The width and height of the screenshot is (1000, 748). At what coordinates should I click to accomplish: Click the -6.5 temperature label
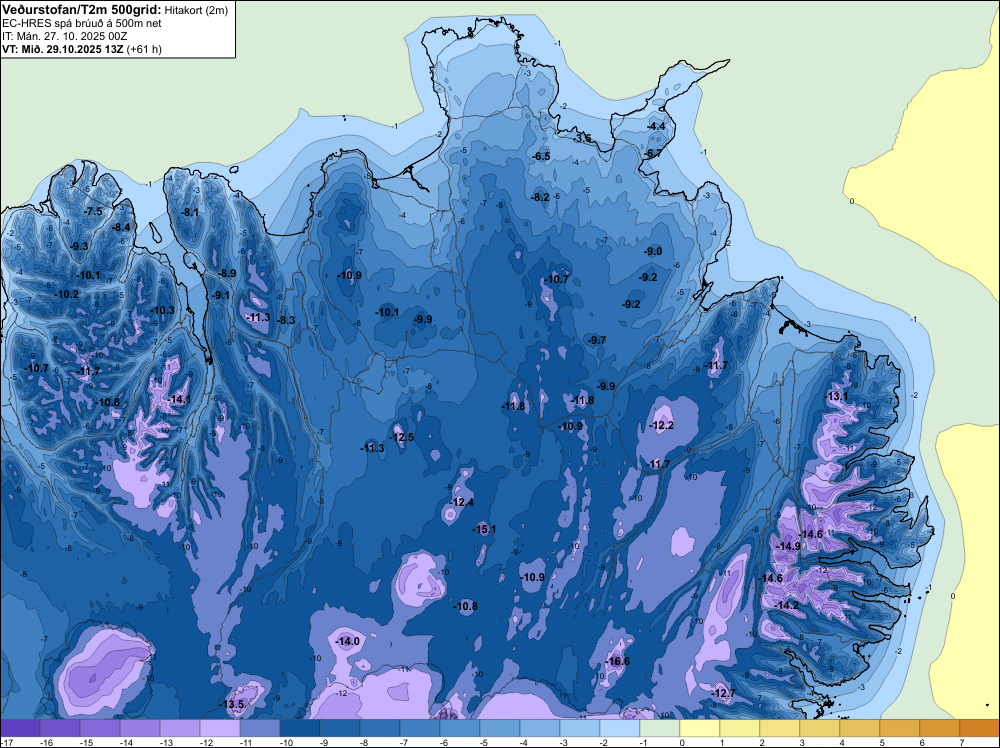tap(541, 157)
